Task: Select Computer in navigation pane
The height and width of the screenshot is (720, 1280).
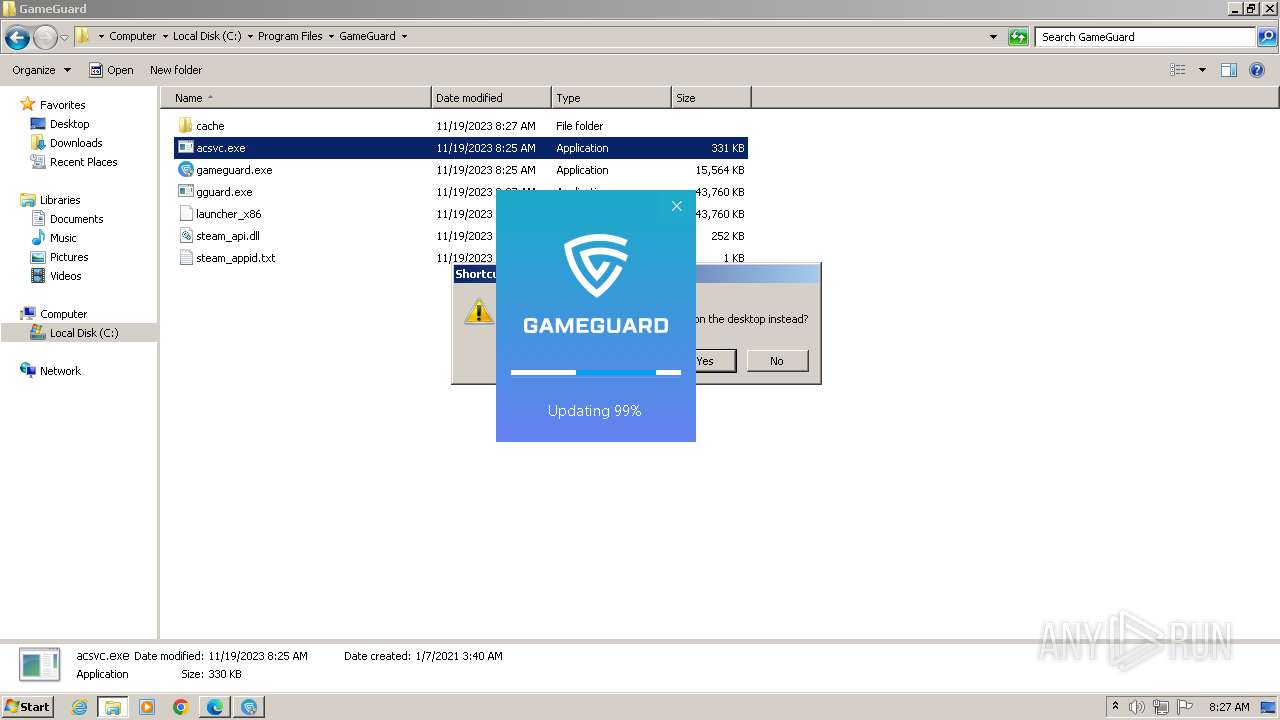Action: pyautogui.click(x=63, y=314)
